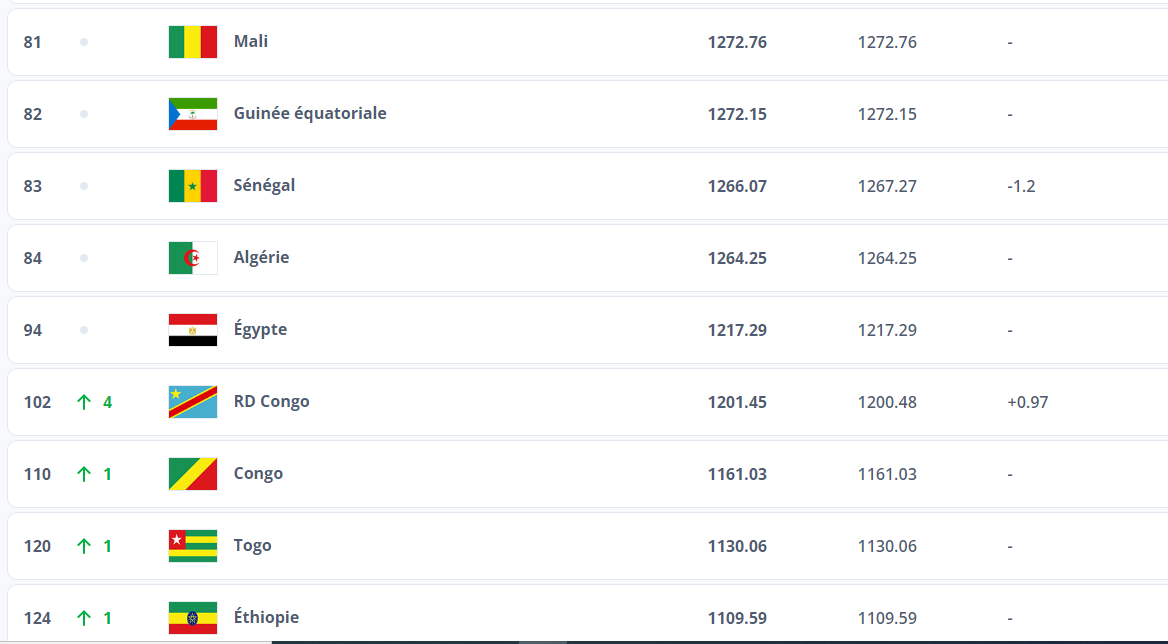
Task: Click the RD Congo flag icon
Action: [x=193, y=402]
